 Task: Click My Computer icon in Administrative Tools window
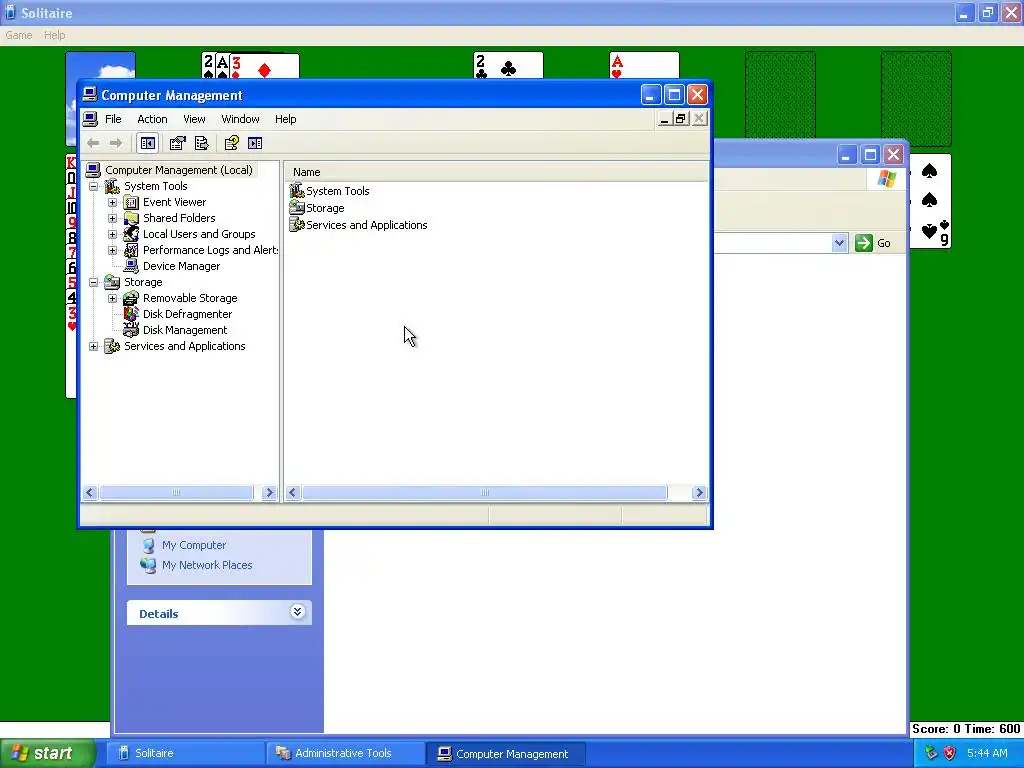tap(149, 545)
